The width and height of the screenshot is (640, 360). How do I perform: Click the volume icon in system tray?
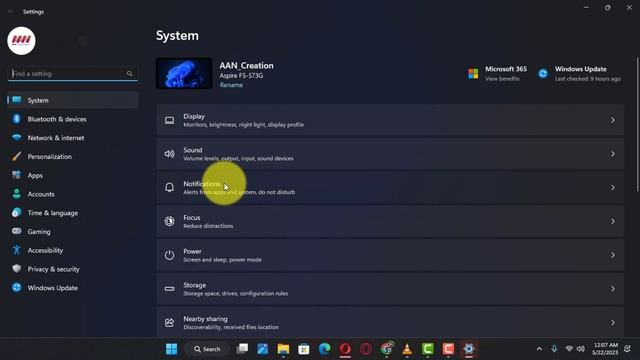(x=580, y=349)
